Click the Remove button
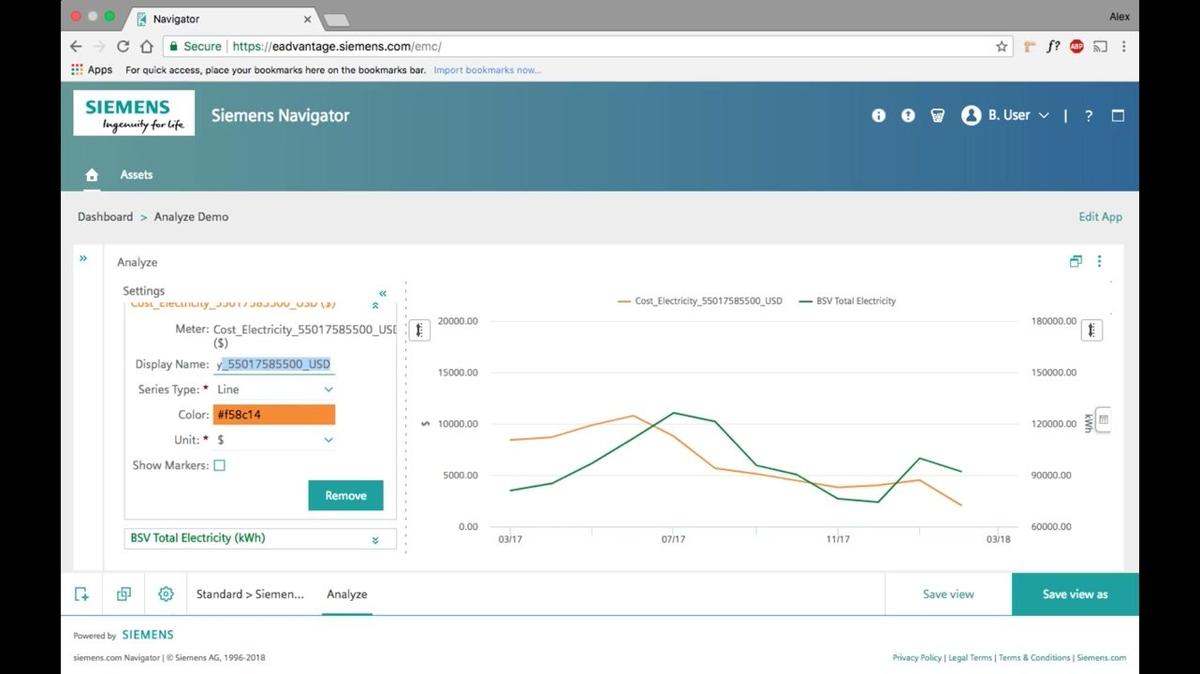 tap(346, 496)
